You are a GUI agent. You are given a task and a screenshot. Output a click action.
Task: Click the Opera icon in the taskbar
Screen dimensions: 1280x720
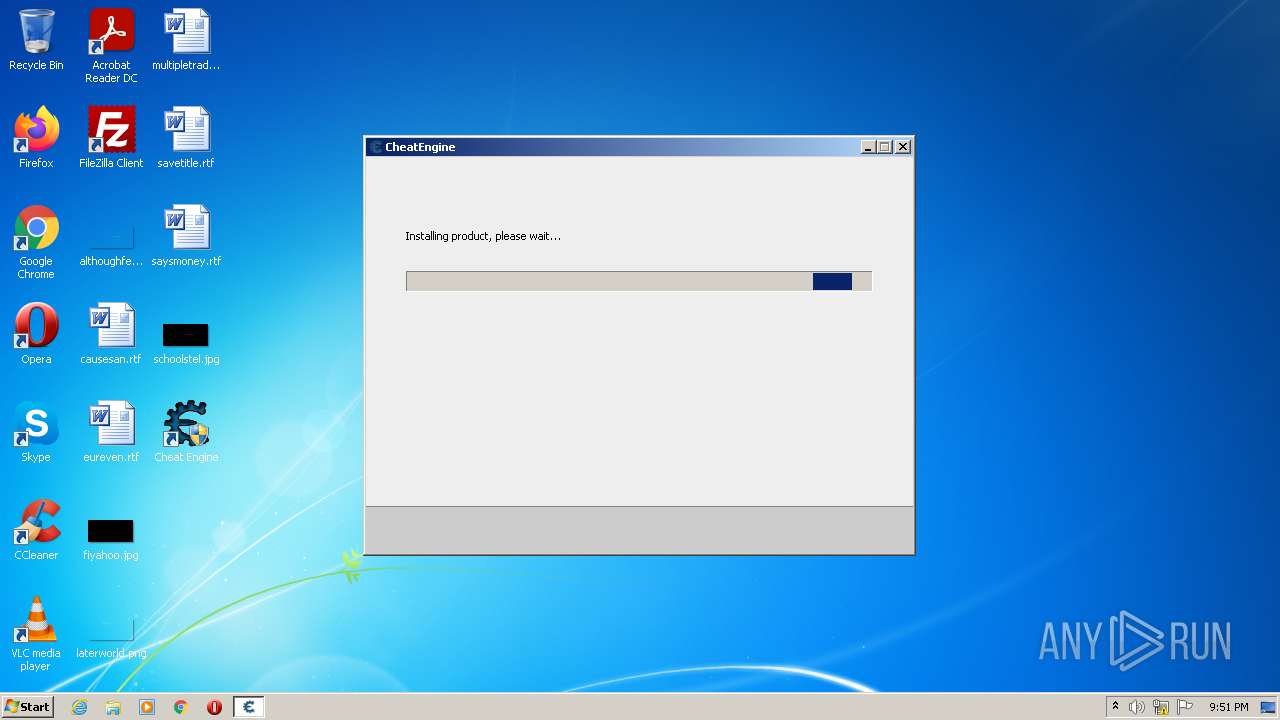pyautogui.click(x=214, y=707)
